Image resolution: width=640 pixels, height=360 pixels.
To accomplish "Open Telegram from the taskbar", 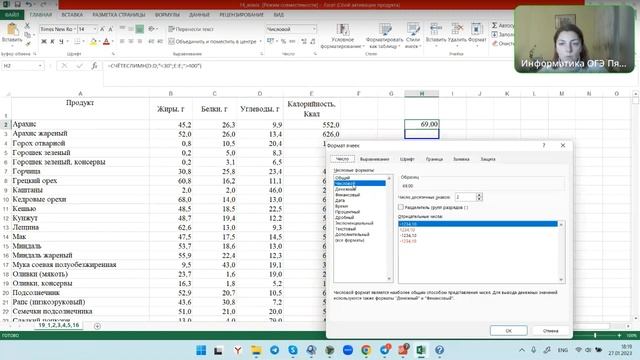I will (274, 350).
